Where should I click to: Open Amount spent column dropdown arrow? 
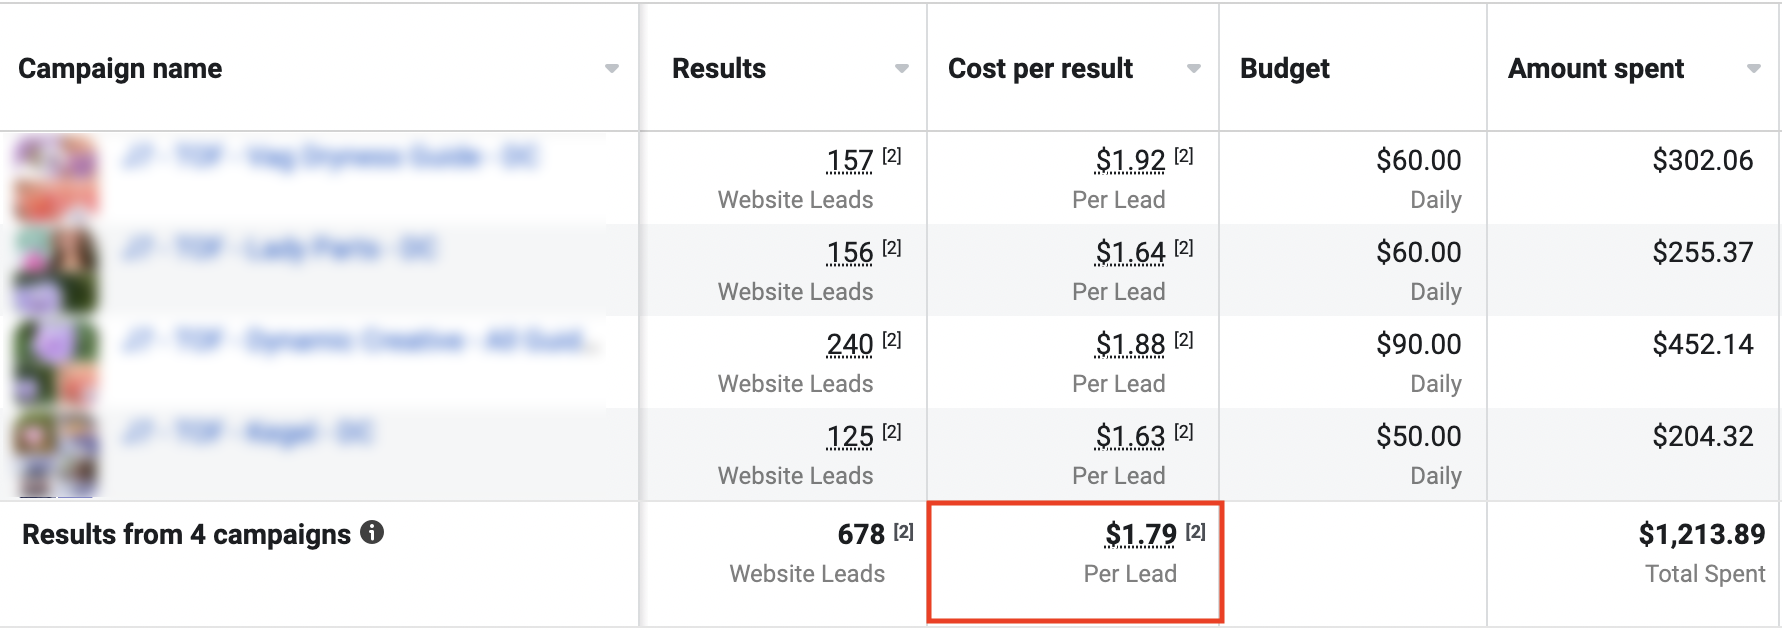coord(1753,69)
